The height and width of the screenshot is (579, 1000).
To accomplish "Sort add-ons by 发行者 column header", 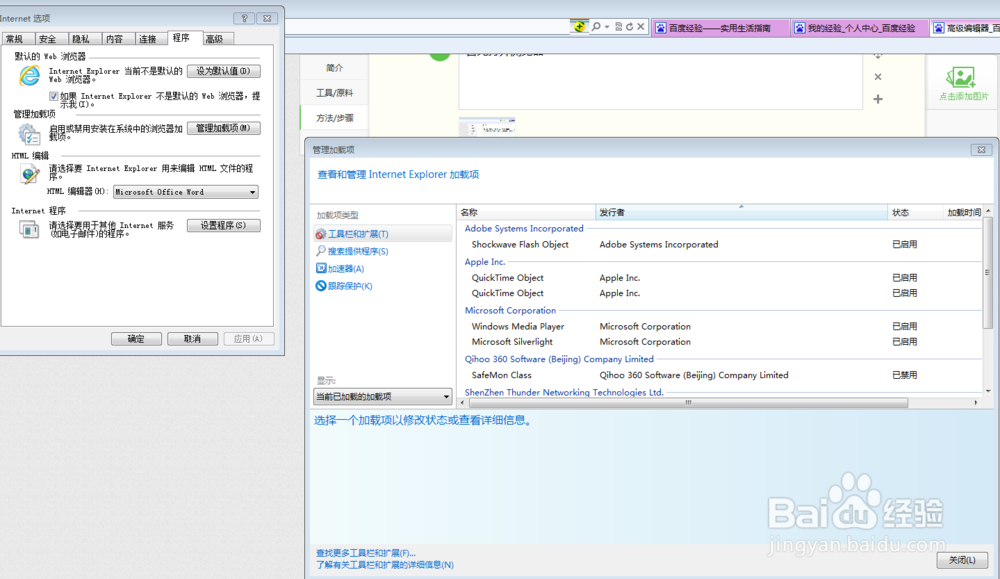I will pyautogui.click(x=741, y=212).
